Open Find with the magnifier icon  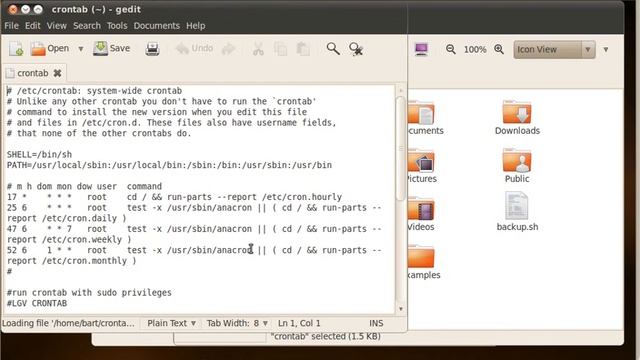(x=333, y=49)
